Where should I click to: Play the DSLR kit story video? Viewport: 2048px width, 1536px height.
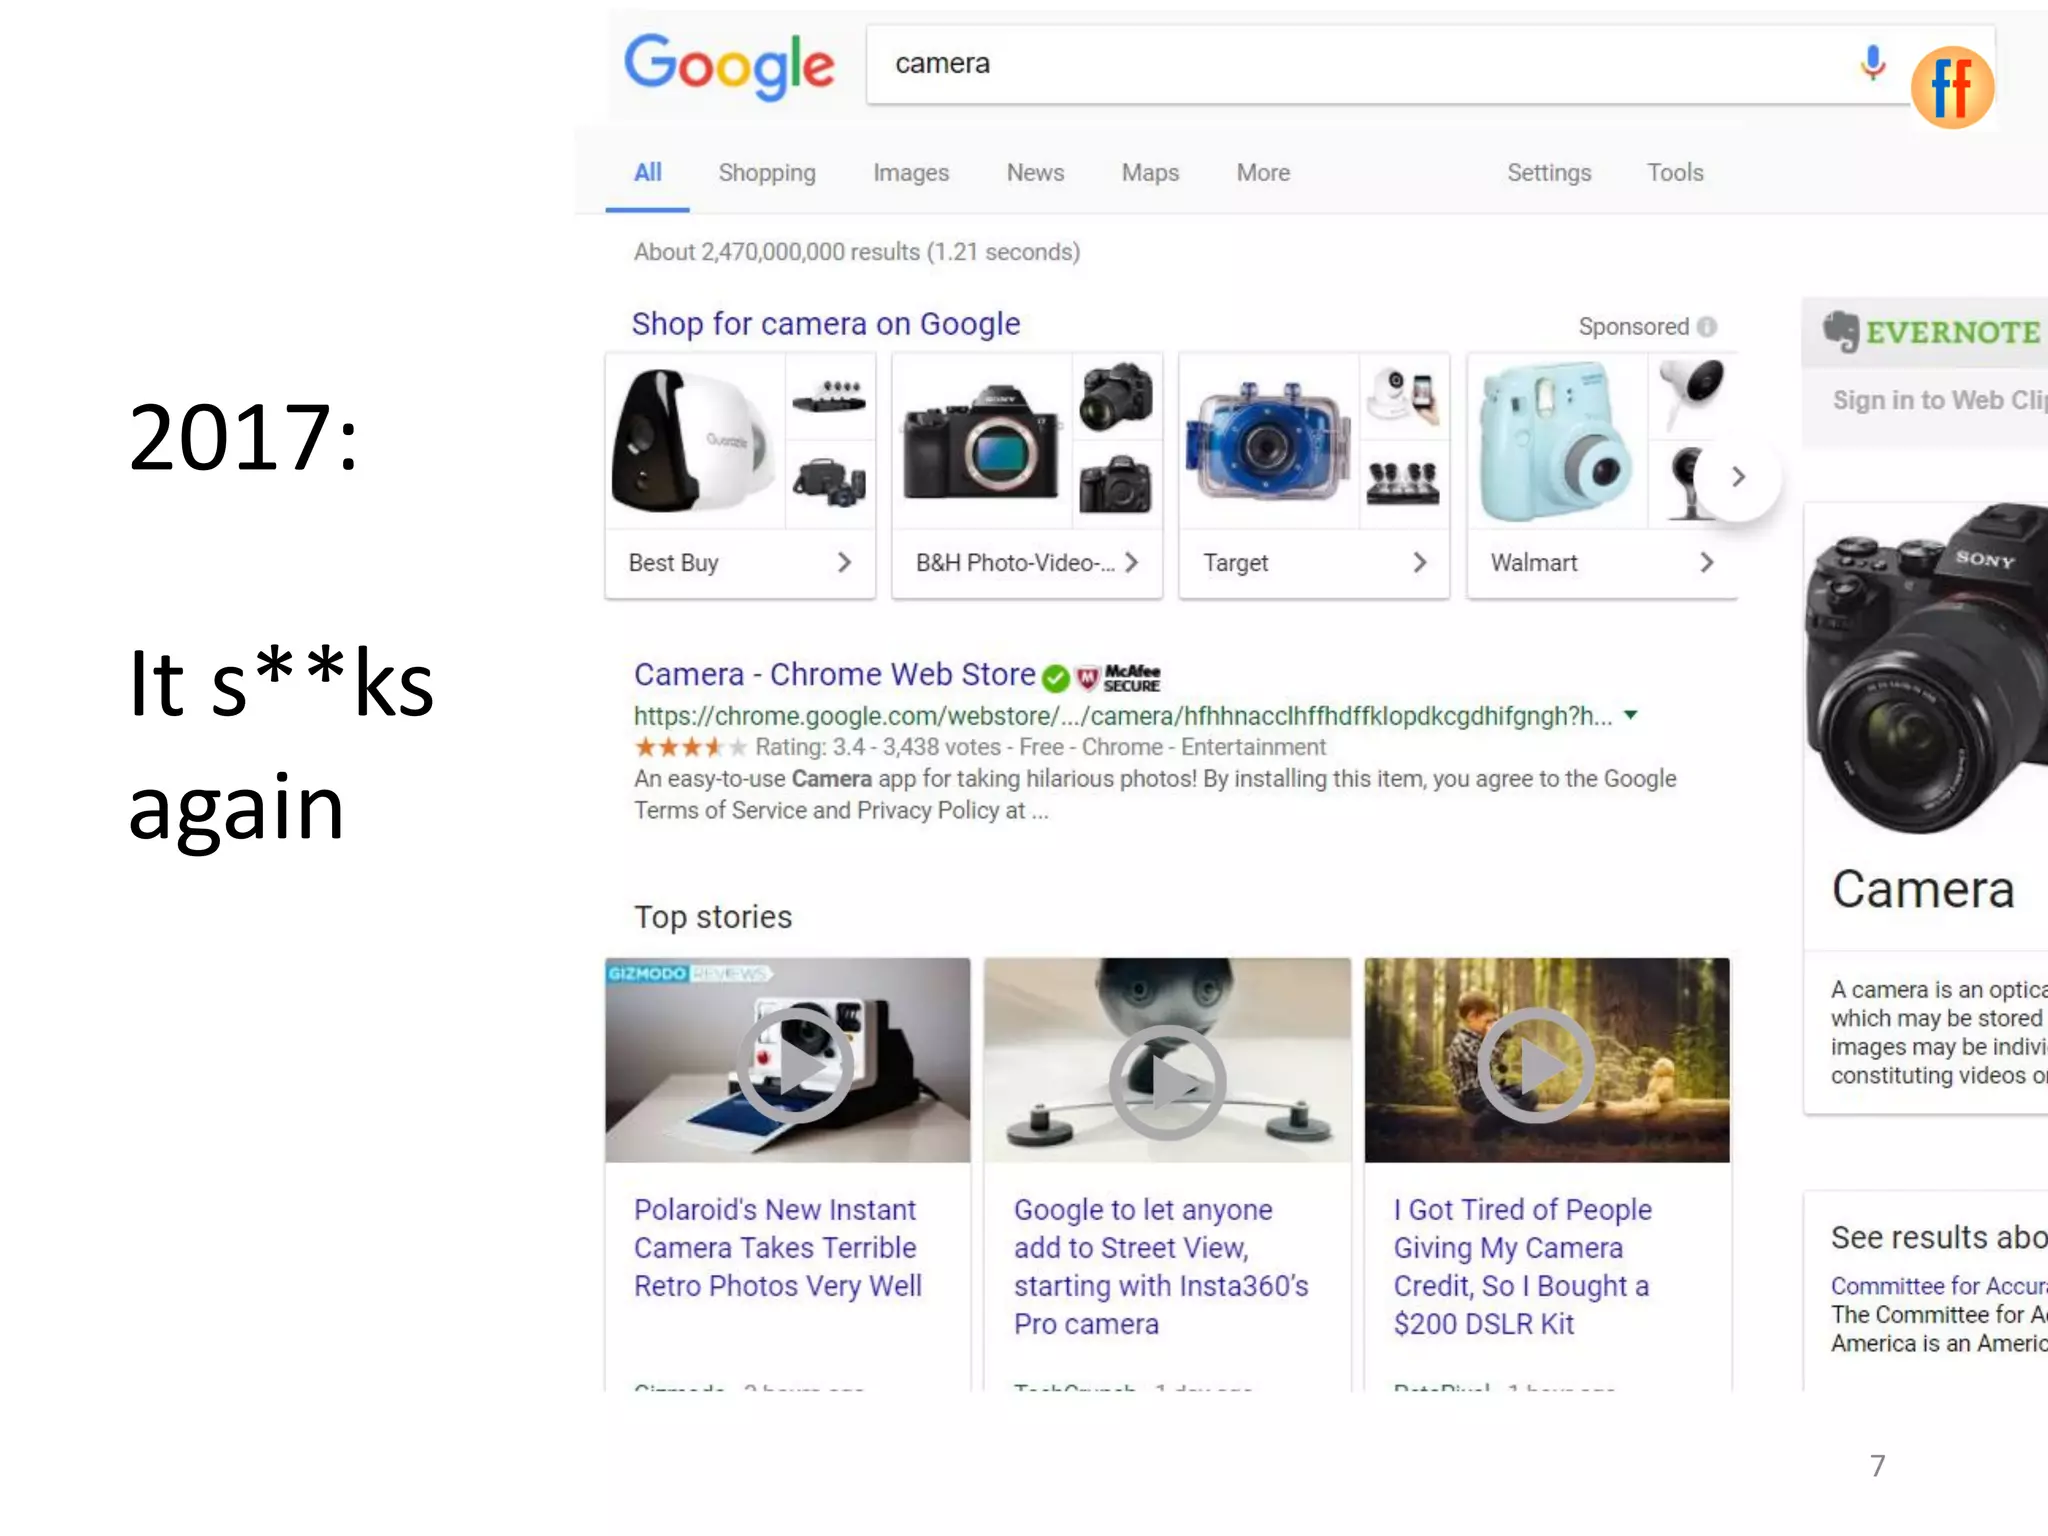pos(1535,1066)
